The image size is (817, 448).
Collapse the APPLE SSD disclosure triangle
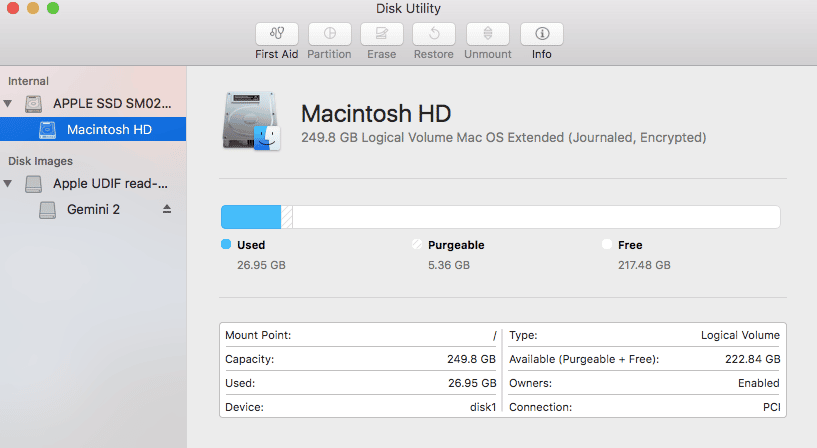click(x=8, y=103)
